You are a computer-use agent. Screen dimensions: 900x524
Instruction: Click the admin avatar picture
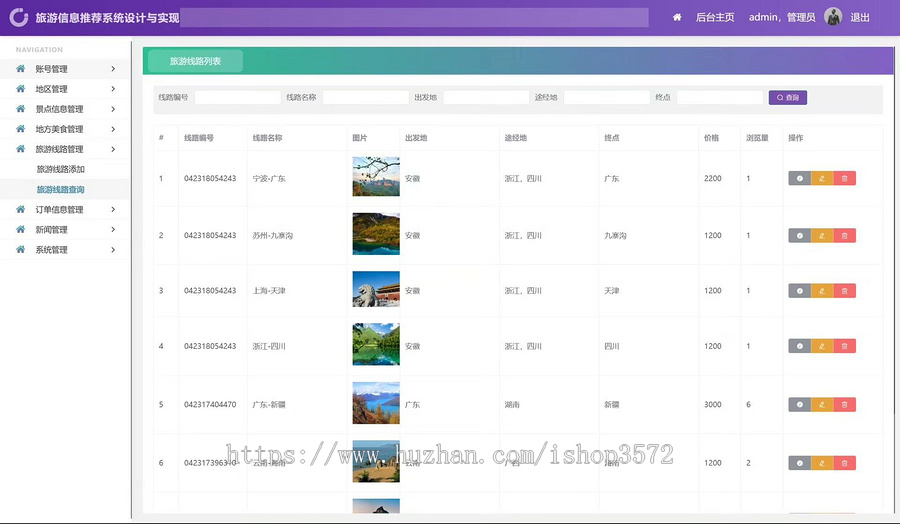click(x=833, y=17)
